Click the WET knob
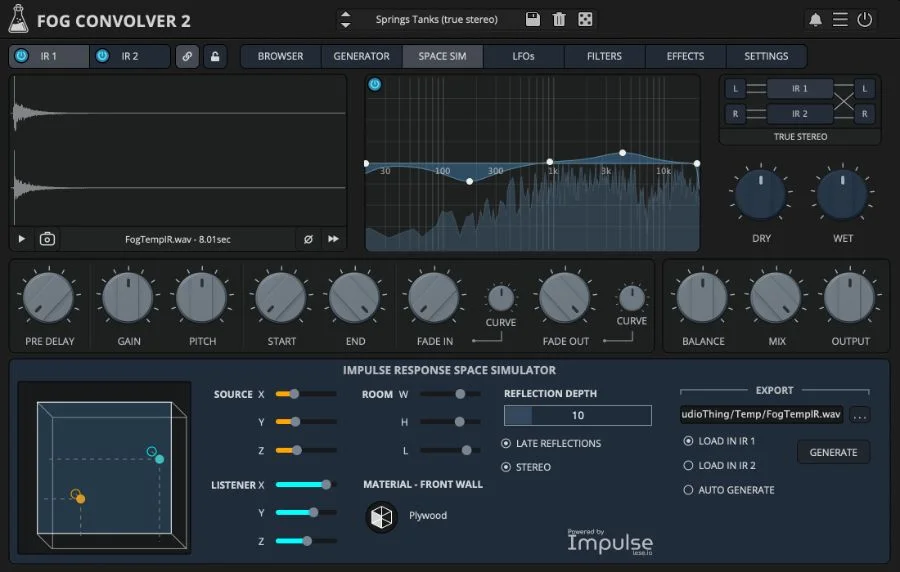Screen dimensions: 900x572 click(842, 195)
